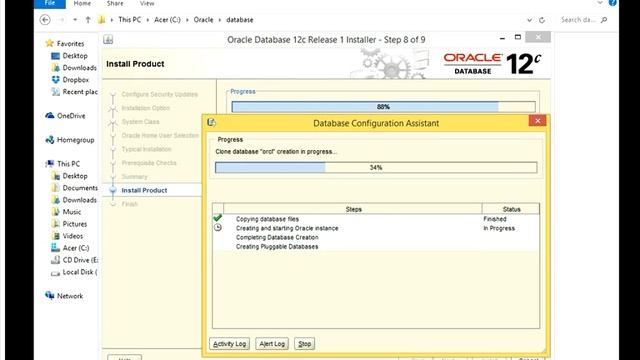Screen dimensions: 640x360
Task: Click the Favorites star icon
Action: pyautogui.click(x=50, y=43)
